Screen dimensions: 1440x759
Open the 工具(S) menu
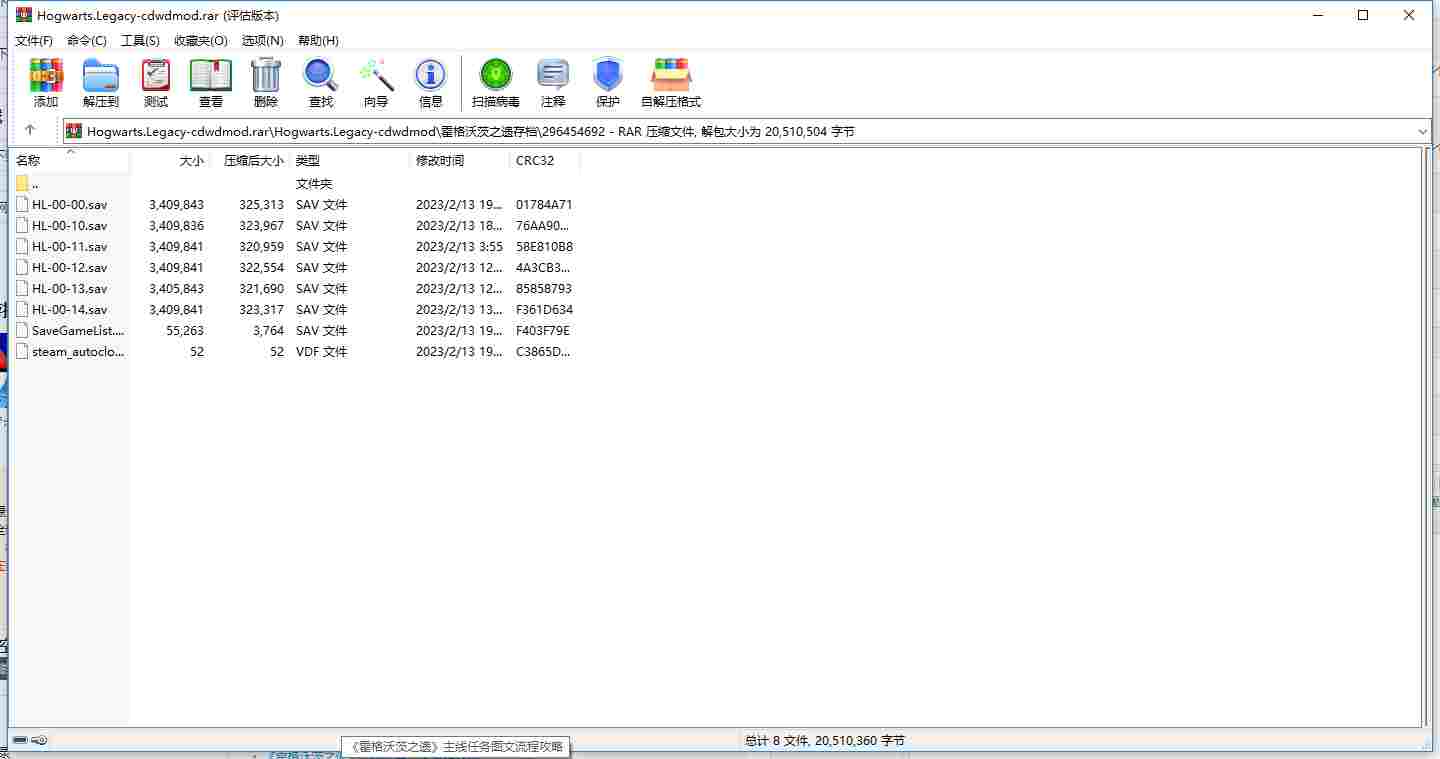(140, 41)
